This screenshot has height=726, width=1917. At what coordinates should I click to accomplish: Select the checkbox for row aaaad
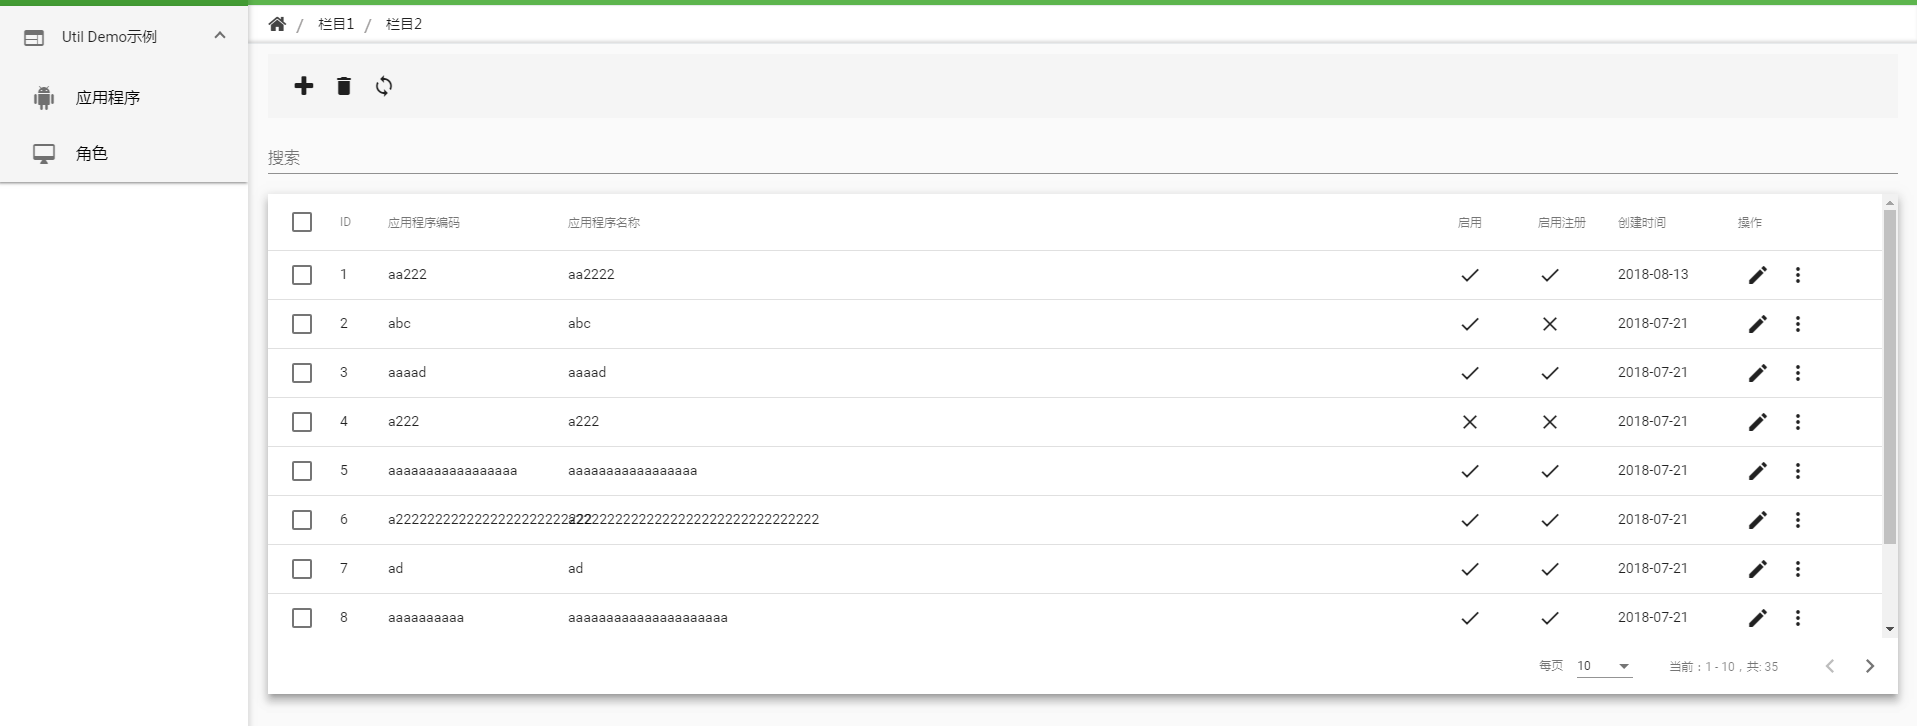click(x=302, y=373)
